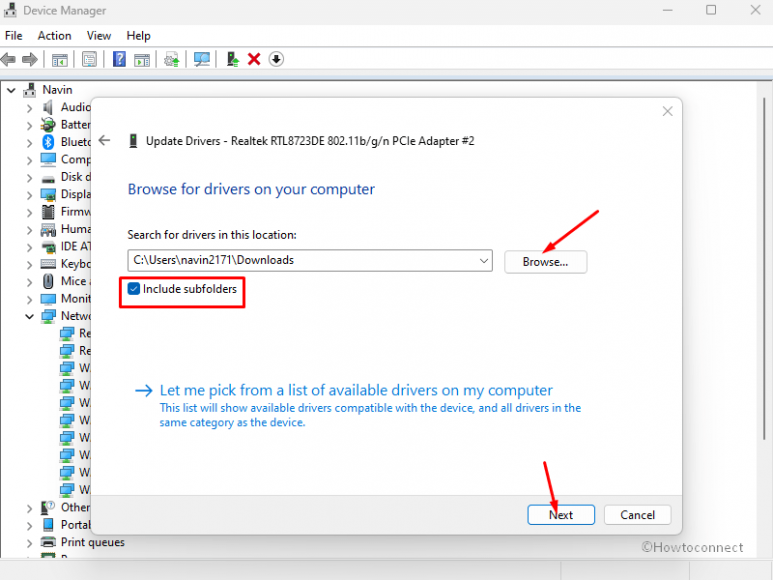This screenshot has height=580, width=773.
Task: Click the Forward arrow toolbar icon
Action: tap(30, 60)
